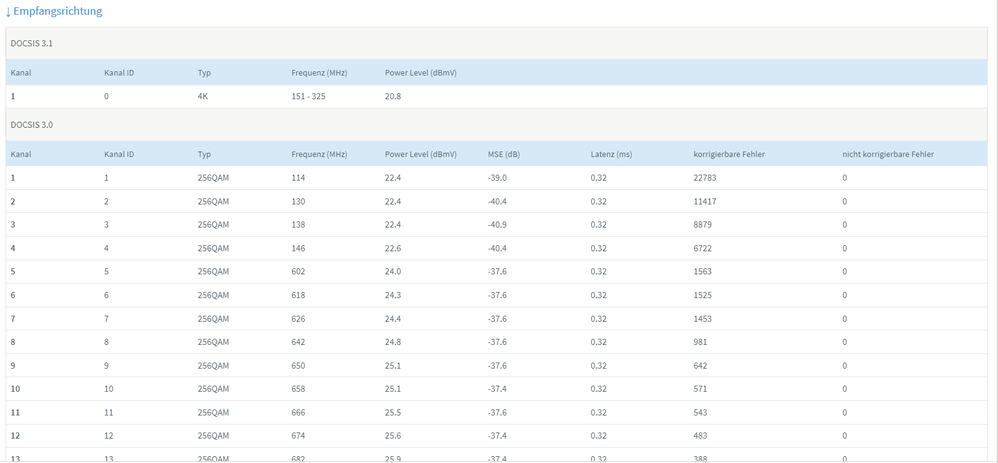Image resolution: width=998 pixels, height=463 pixels.
Task: Click the 11417 correctable errors value
Action: [705, 202]
